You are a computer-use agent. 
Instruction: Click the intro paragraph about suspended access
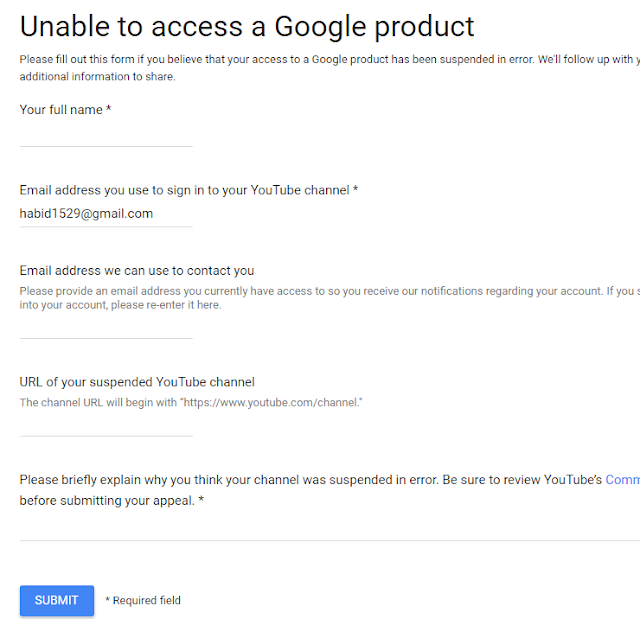coord(330,68)
